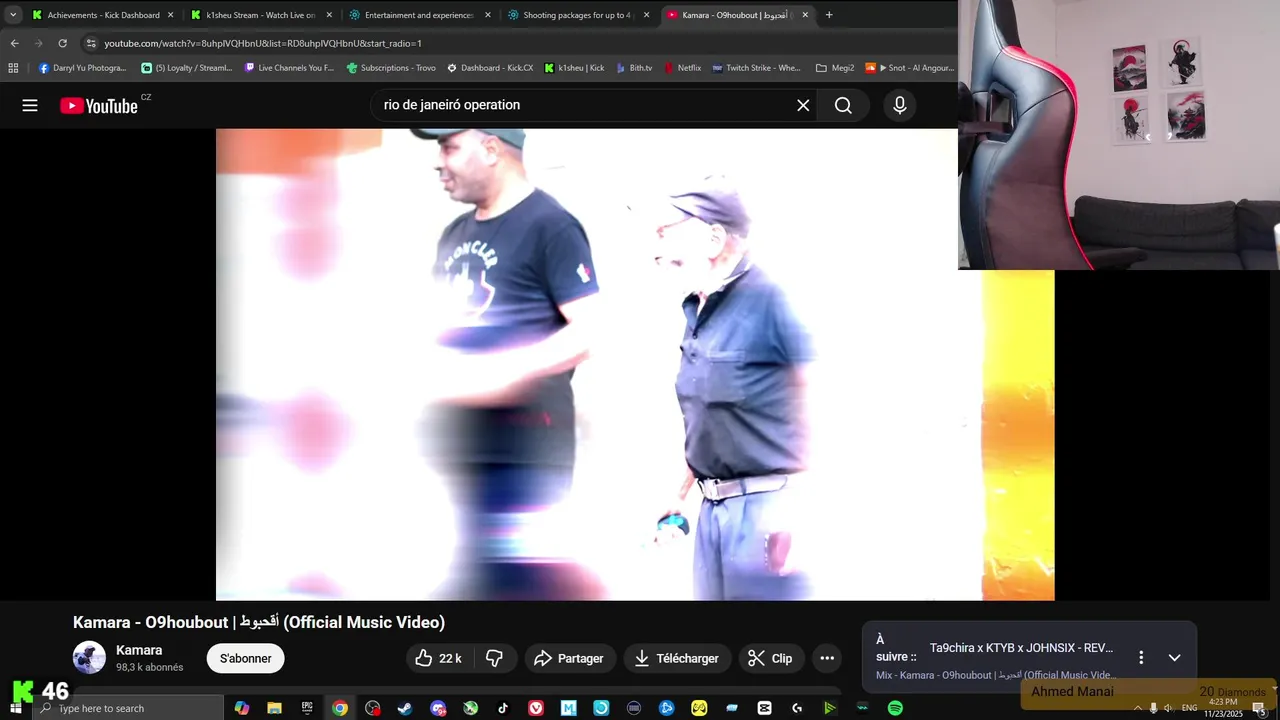The image size is (1280, 720).
Task: Open Darryl Yu Photogra... bookmark
Action: [82, 68]
